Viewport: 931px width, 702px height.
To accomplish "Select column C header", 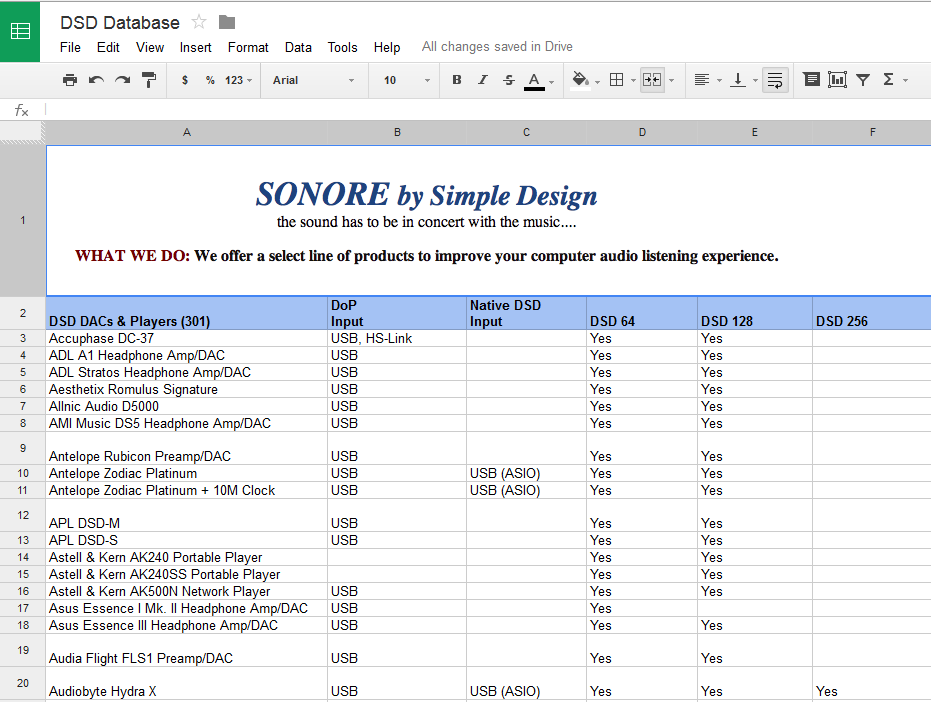I will [527, 132].
